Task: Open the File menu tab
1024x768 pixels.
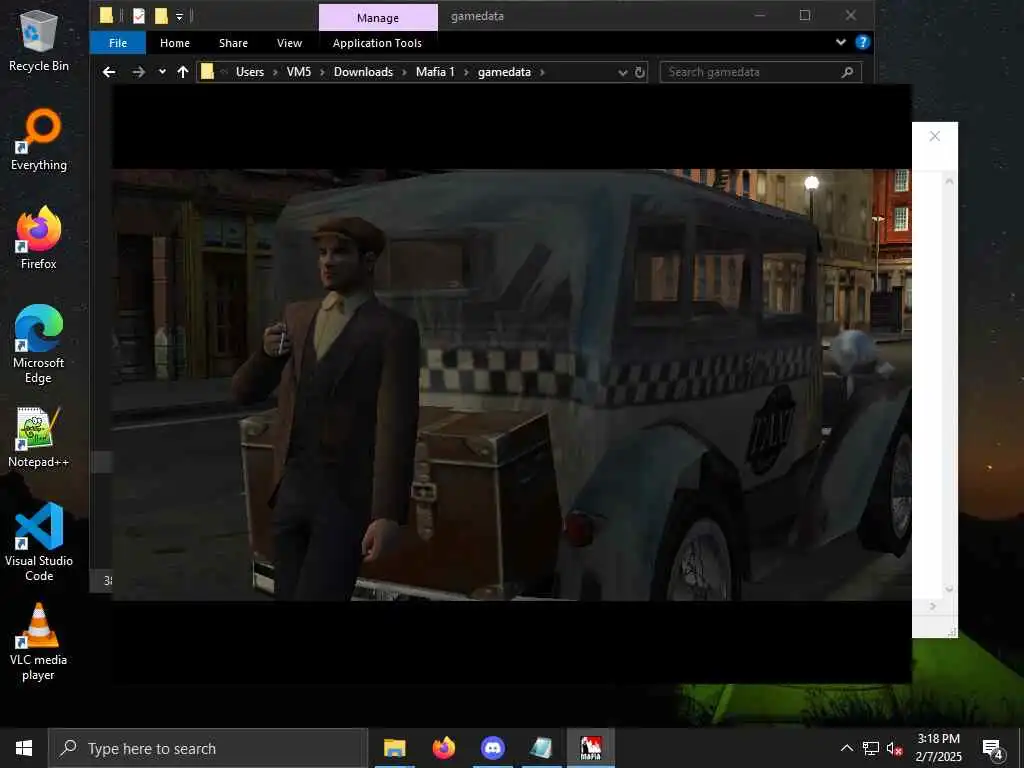Action: click(x=118, y=43)
